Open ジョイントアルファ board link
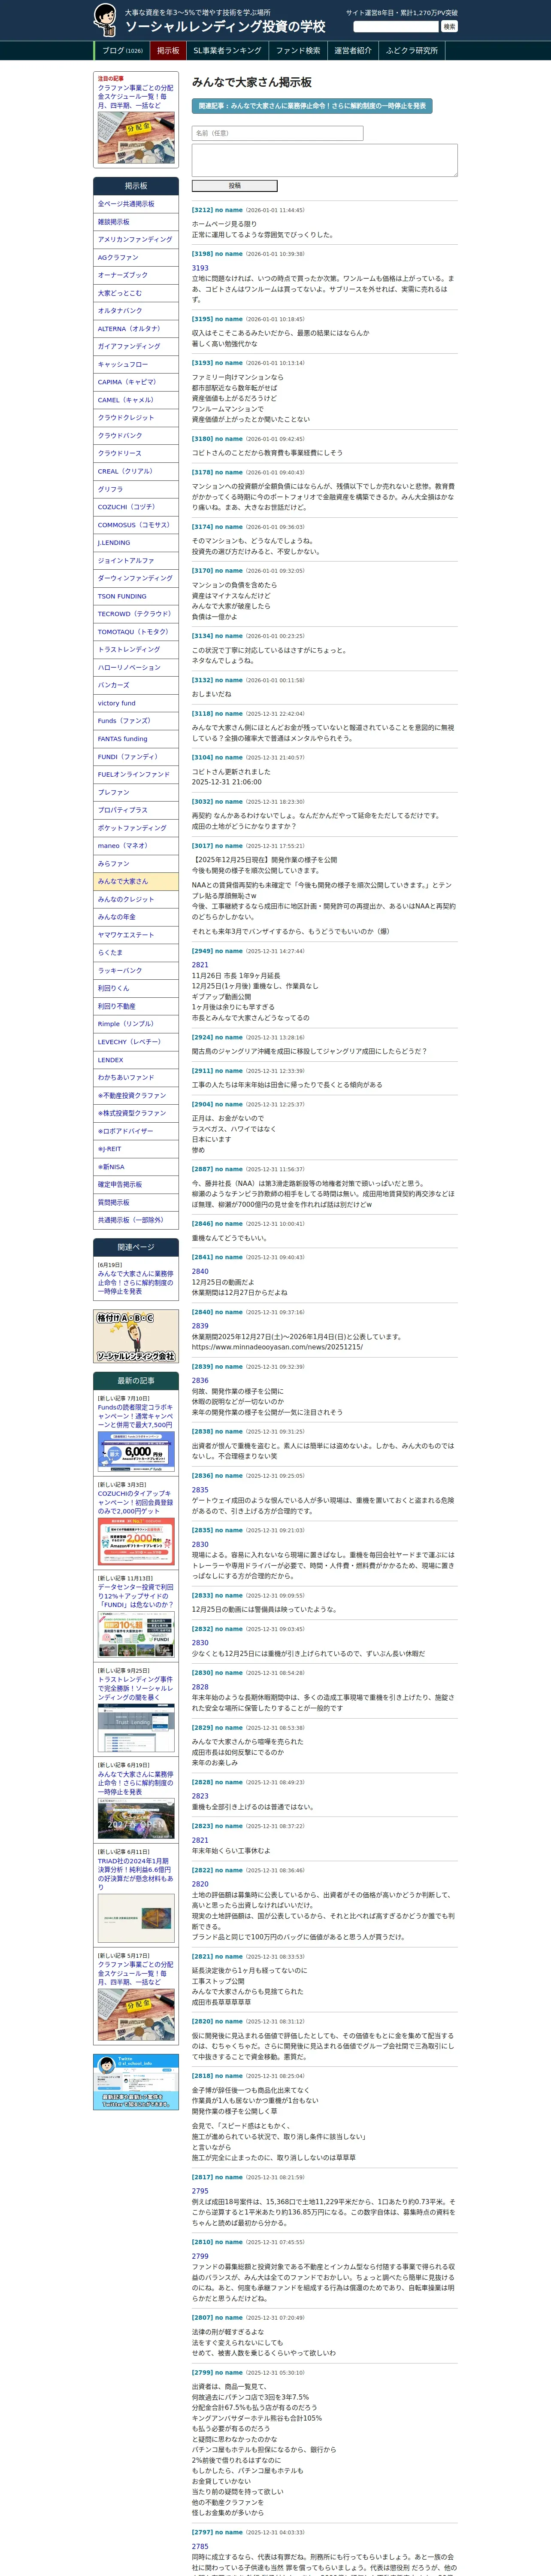The height and width of the screenshot is (2576, 551). 136,561
